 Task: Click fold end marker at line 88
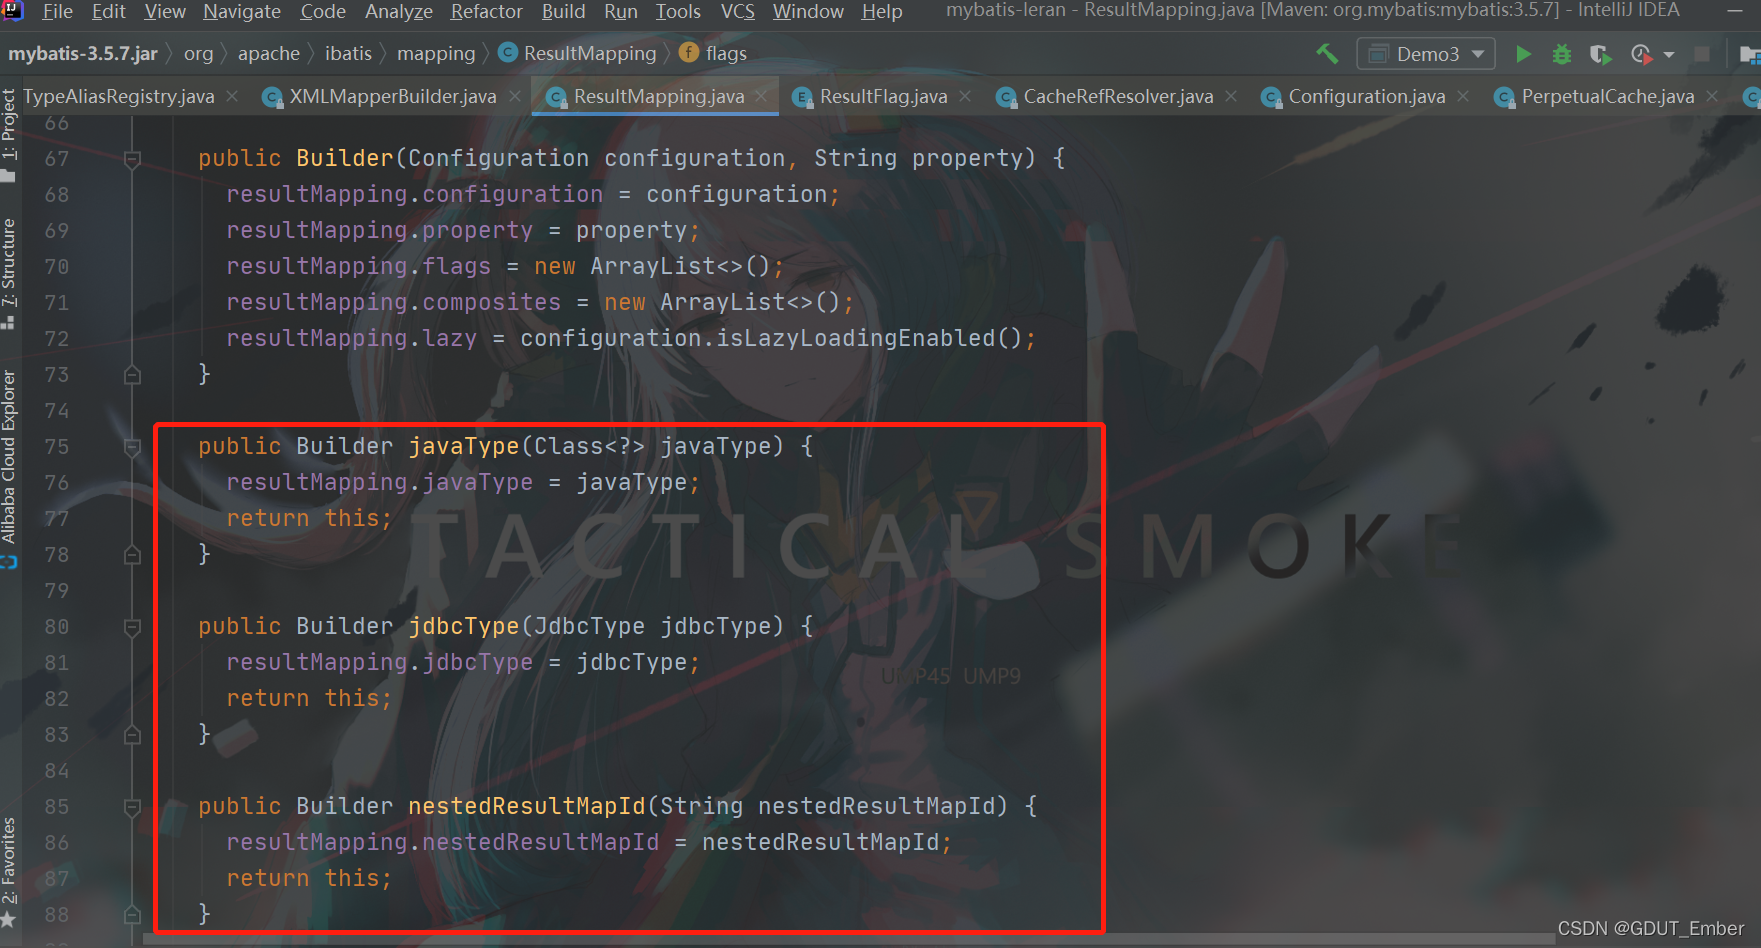pyautogui.click(x=132, y=915)
